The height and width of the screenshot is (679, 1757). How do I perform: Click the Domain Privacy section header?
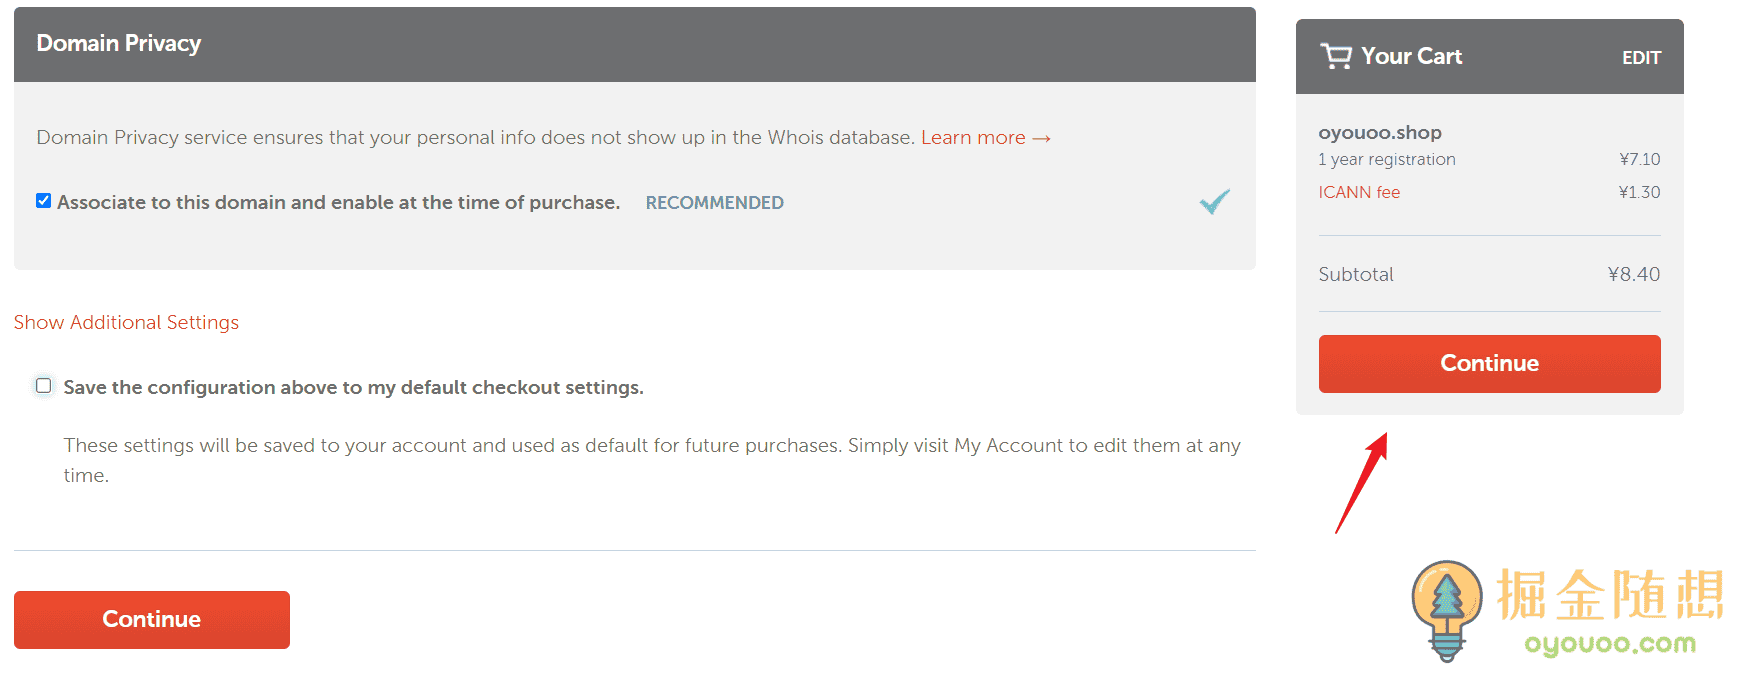(x=119, y=44)
